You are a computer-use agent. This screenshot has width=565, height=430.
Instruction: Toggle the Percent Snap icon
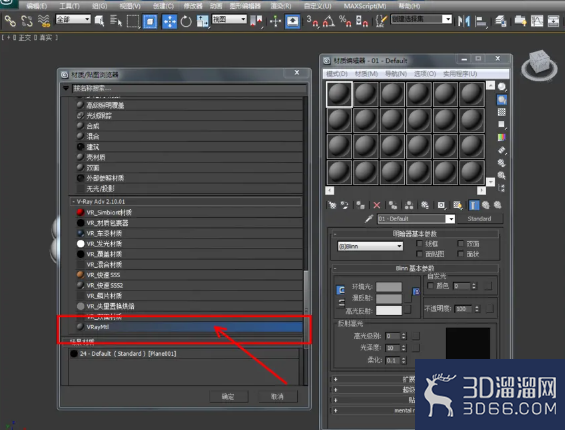click(x=345, y=21)
